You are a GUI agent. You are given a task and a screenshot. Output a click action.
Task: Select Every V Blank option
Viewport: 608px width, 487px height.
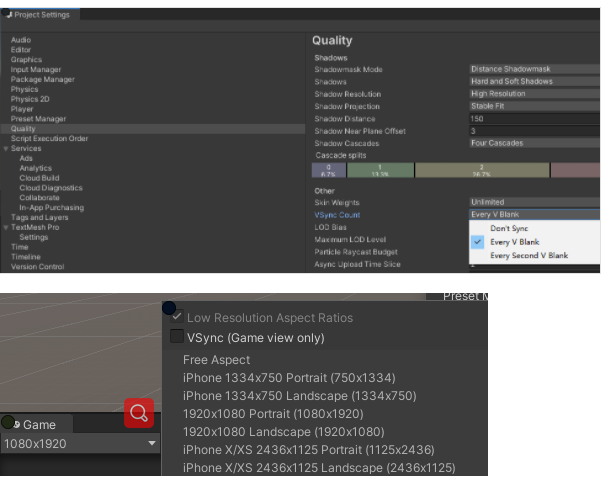(x=534, y=242)
